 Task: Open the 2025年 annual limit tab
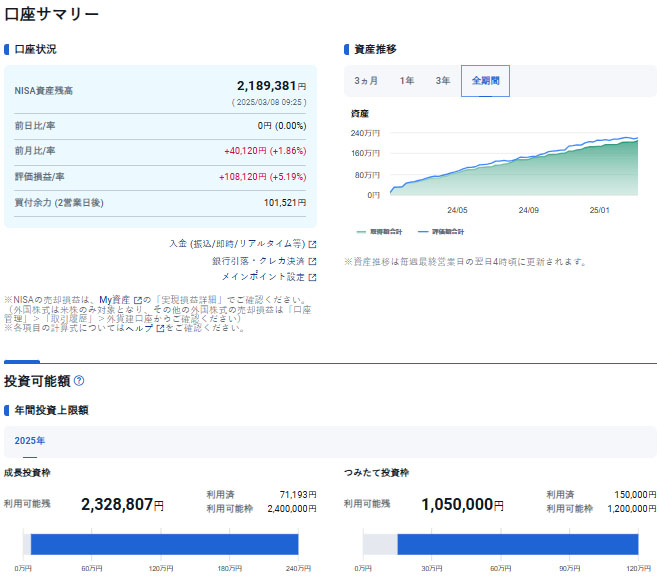pos(30,441)
